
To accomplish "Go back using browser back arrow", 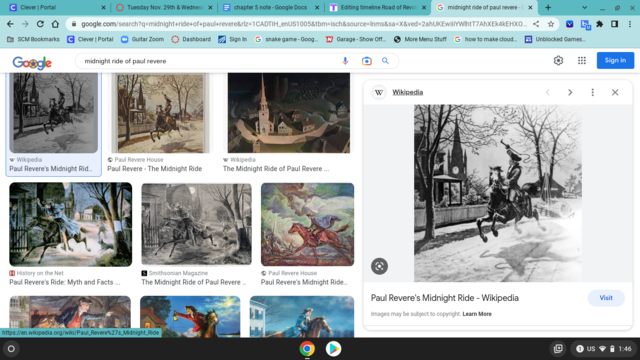I will 10,24.
